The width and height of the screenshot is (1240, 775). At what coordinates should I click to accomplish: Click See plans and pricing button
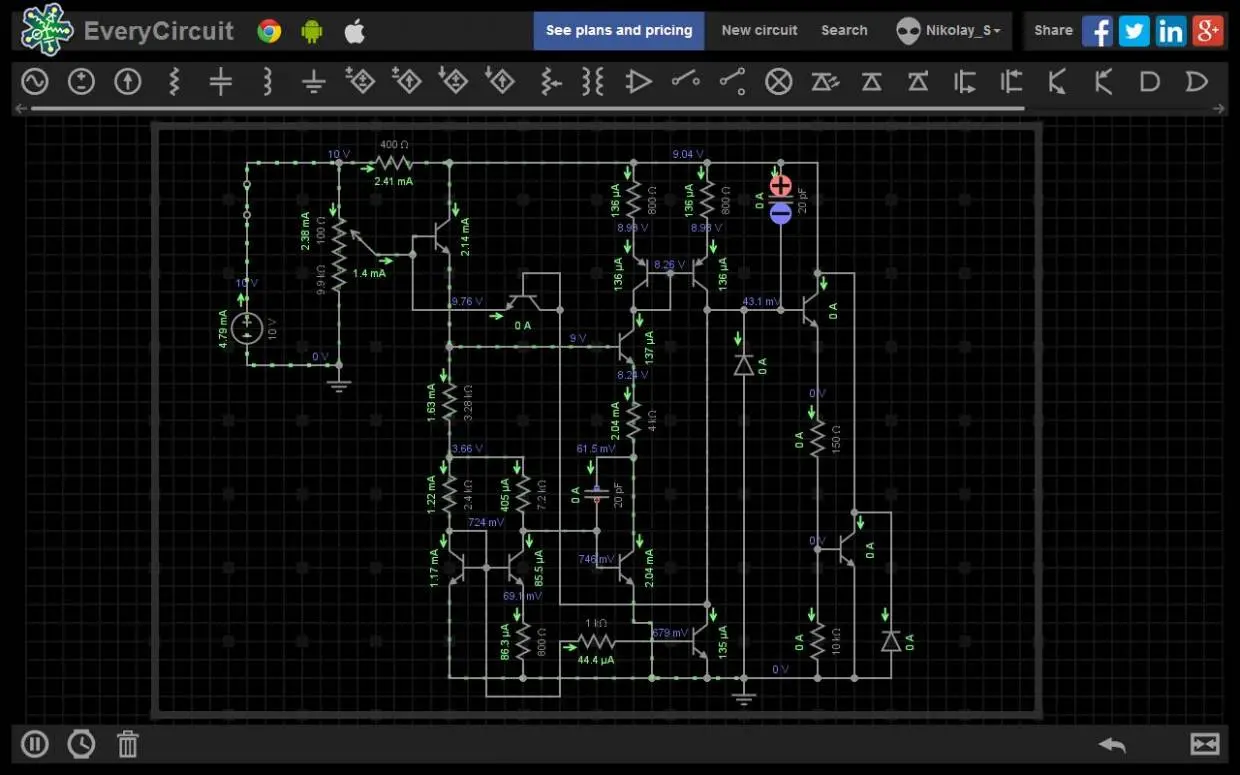tap(619, 31)
